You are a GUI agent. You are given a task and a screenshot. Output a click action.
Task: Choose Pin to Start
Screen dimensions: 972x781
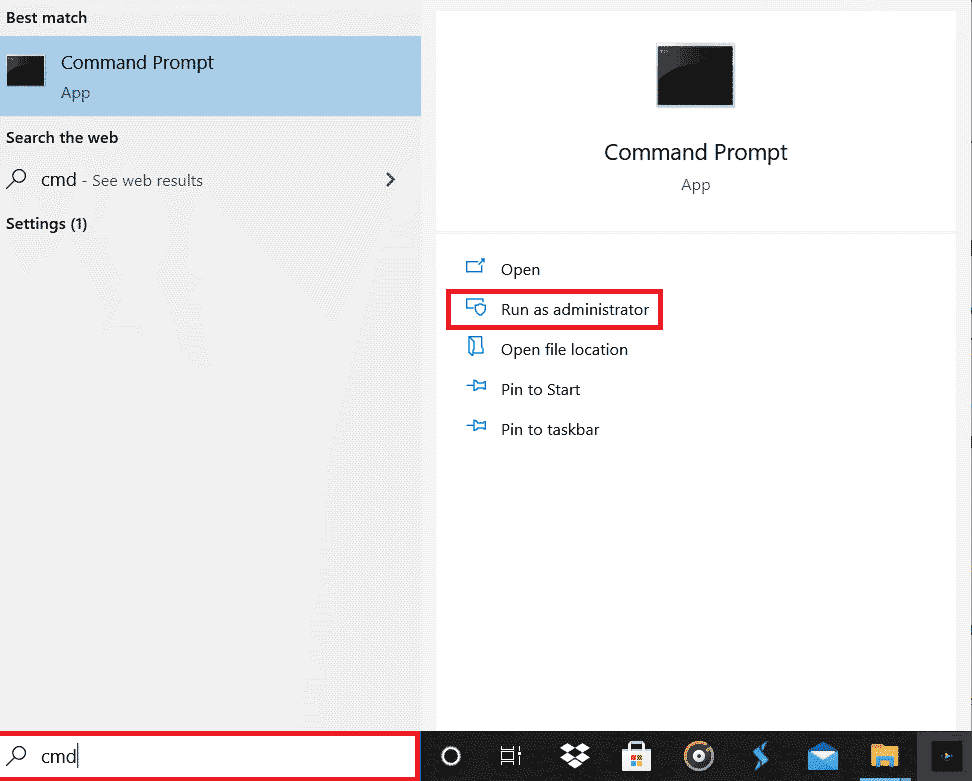pyautogui.click(x=541, y=389)
